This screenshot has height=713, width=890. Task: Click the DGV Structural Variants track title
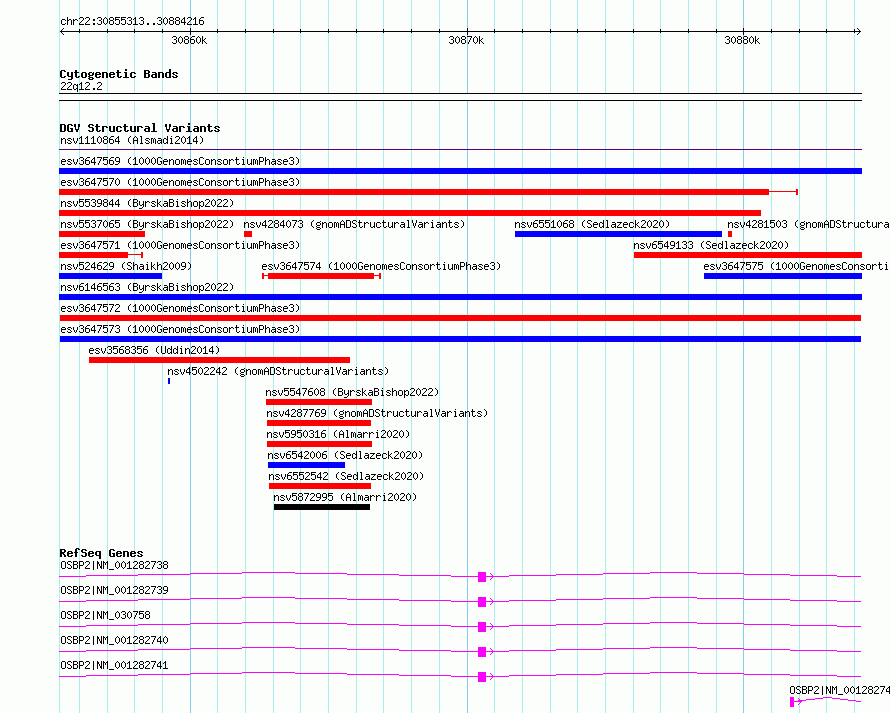pyautogui.click(x=140, y=128)
